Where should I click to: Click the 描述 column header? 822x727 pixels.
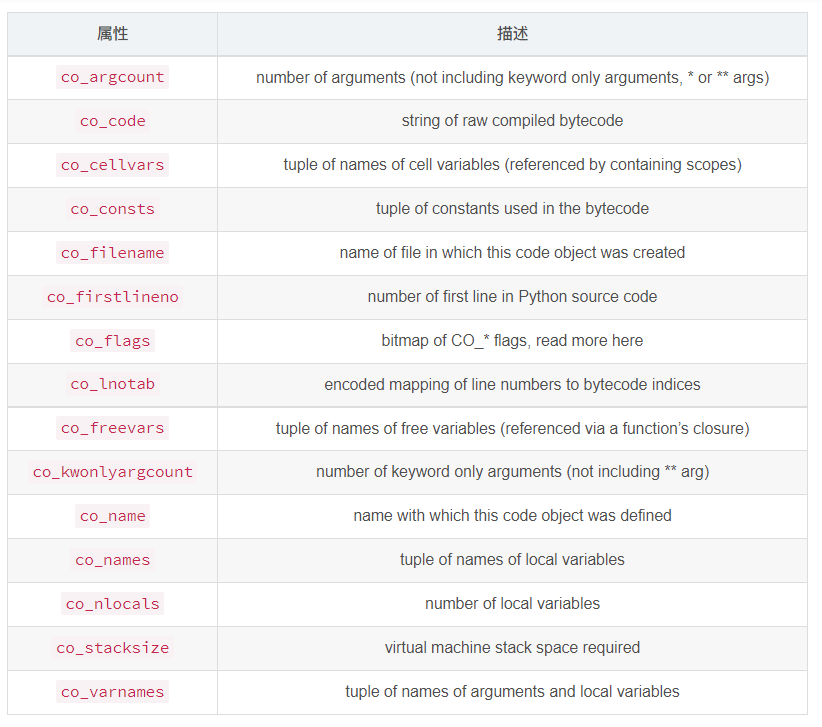(x=512, y=34)
